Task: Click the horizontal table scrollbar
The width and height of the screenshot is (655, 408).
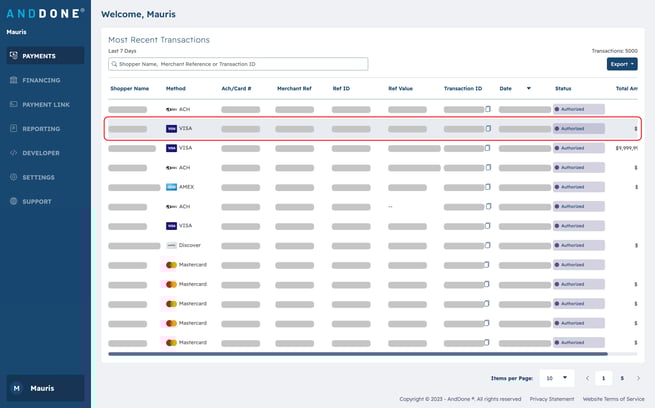Action: (357, 354)
